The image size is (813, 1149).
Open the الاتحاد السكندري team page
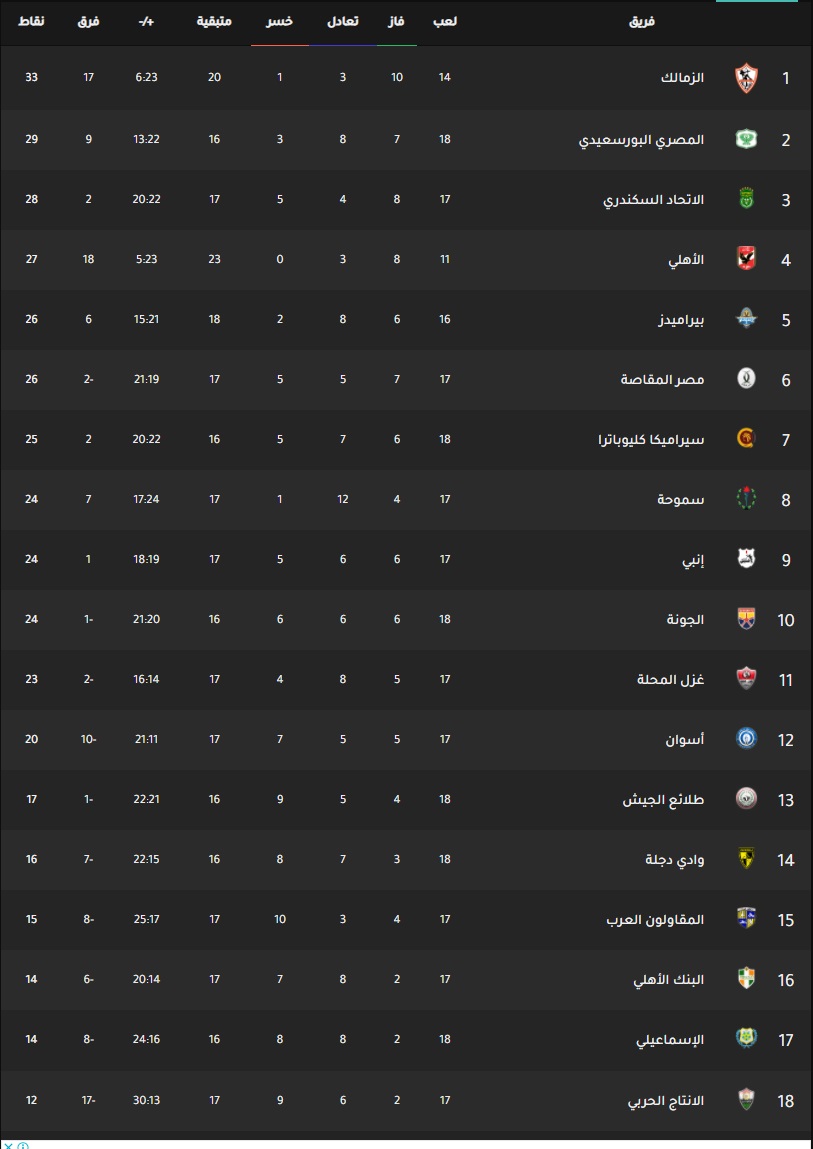pos(654,199)
